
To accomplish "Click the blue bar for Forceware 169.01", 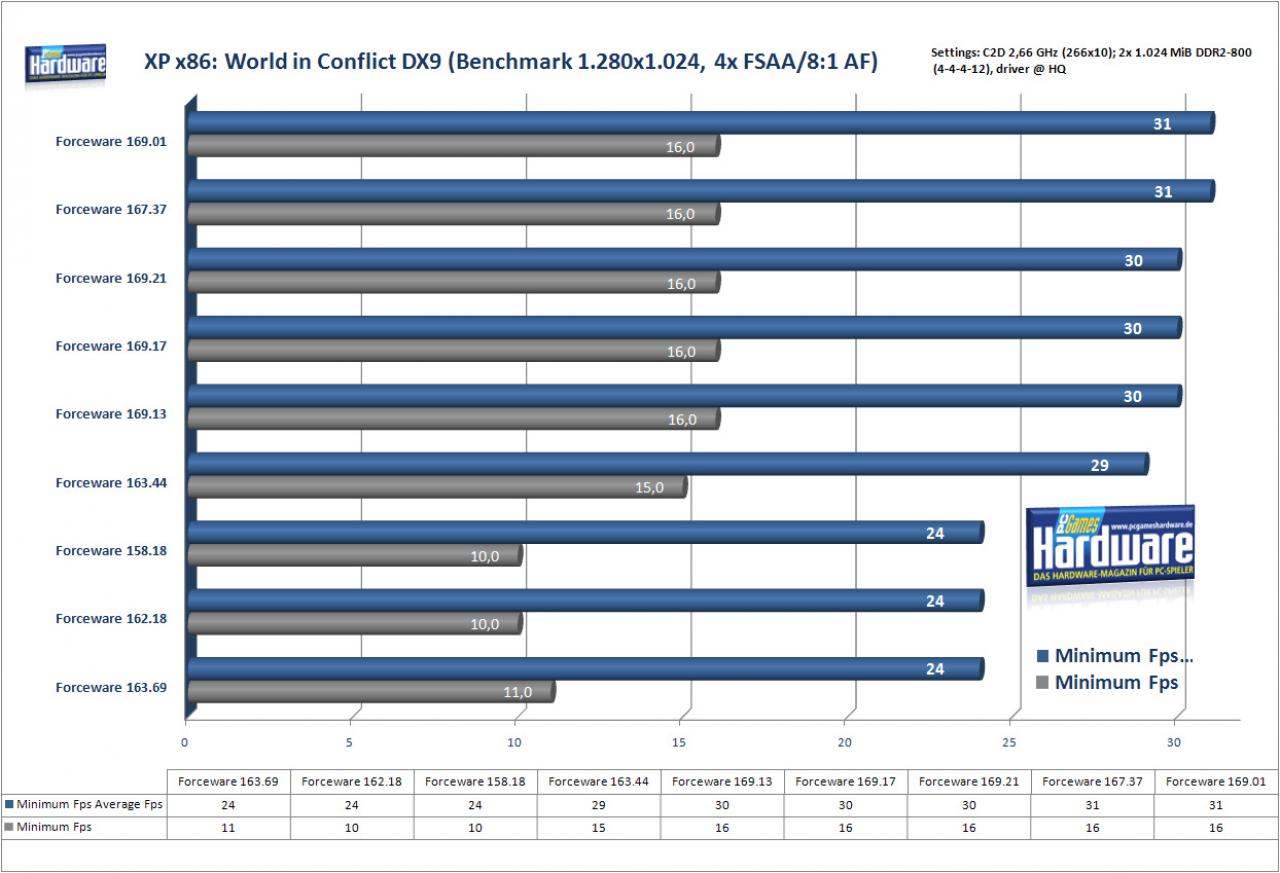I will point(701,123).
